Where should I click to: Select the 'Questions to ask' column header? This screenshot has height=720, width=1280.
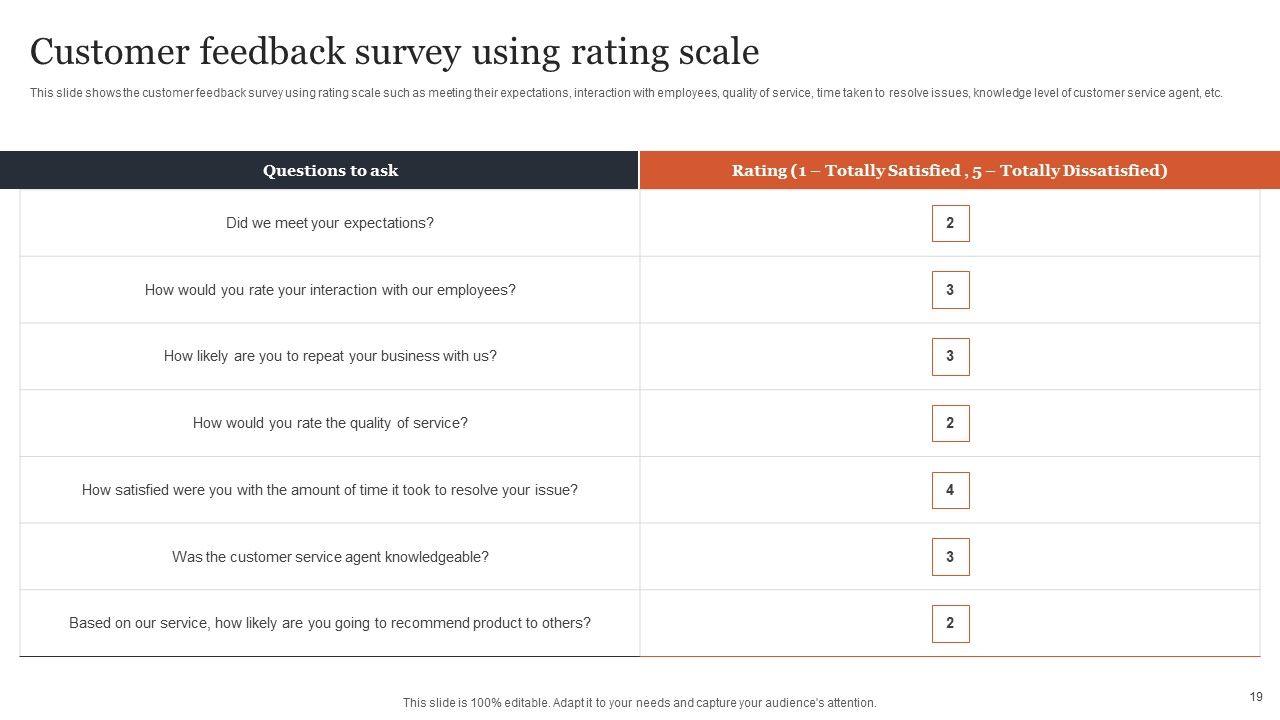tap(330, 170)
